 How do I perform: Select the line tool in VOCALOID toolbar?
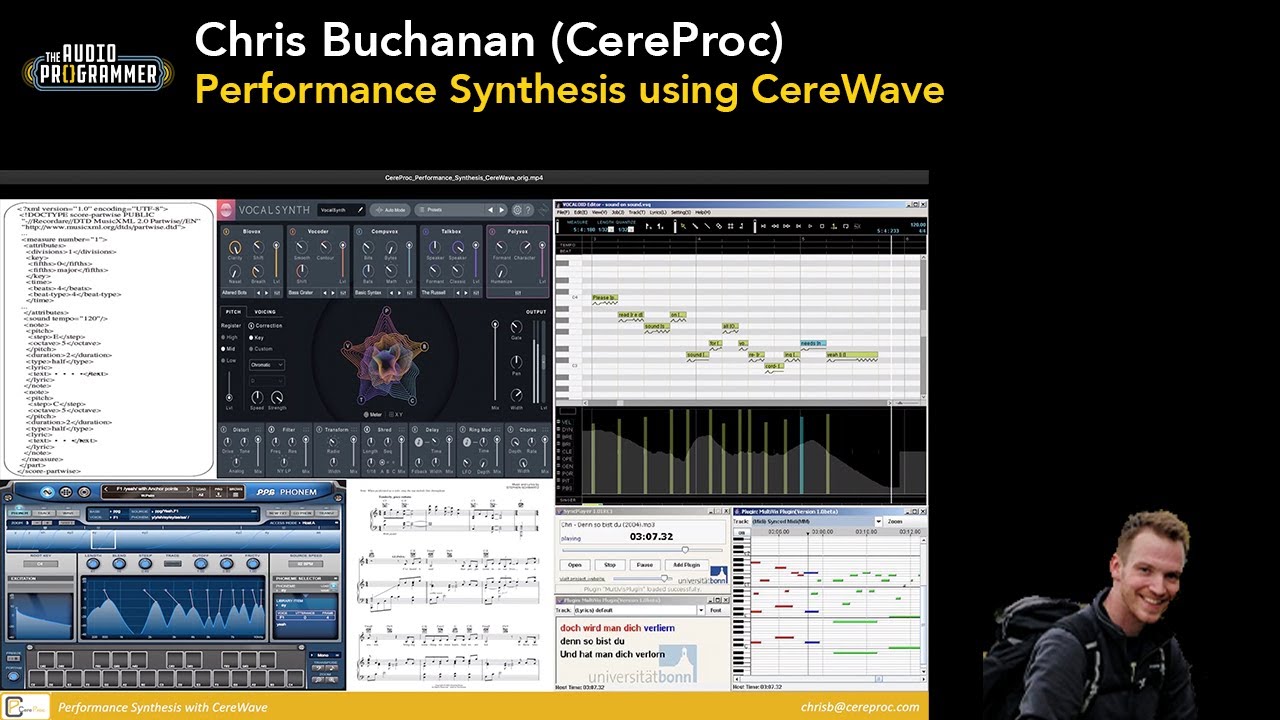pos(707,226)
